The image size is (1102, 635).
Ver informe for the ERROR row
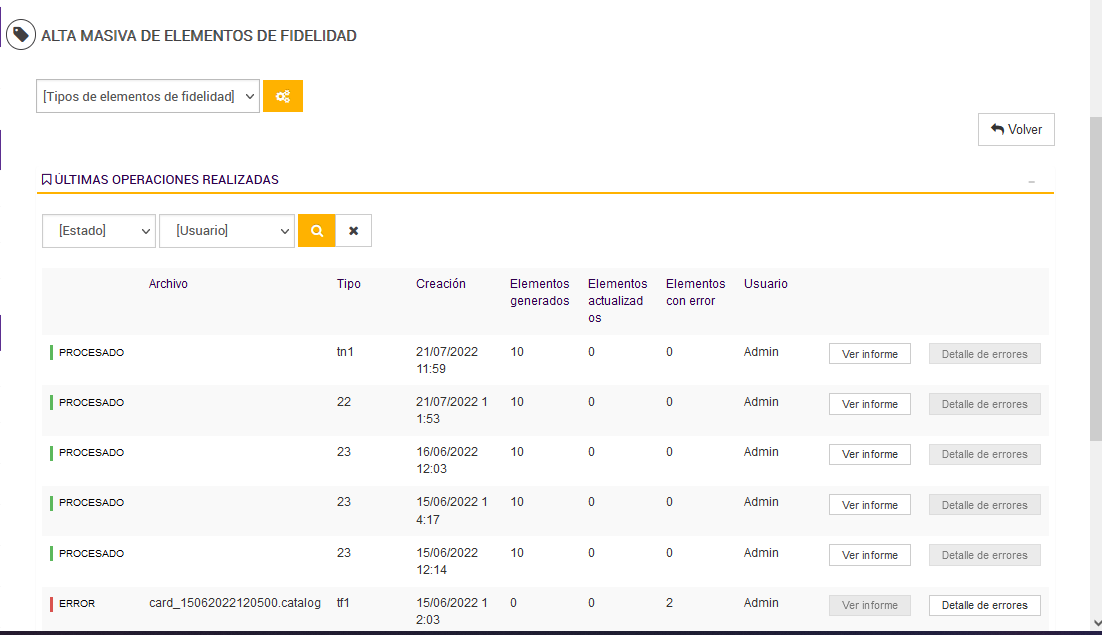(x=870, y=605)
